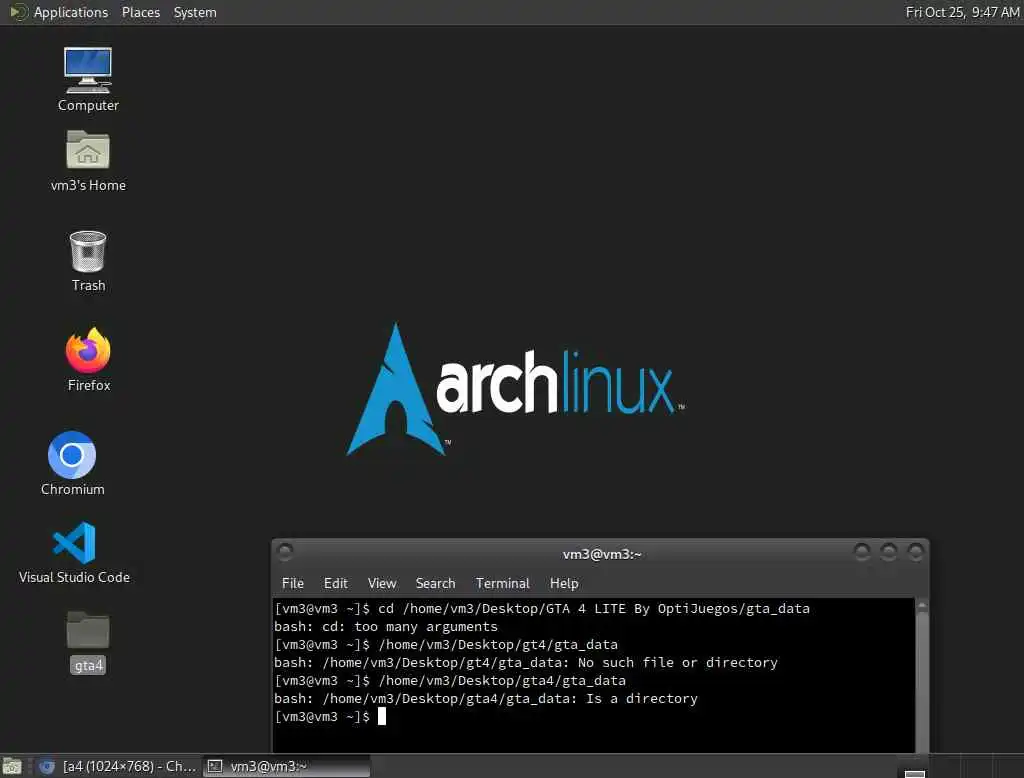The width and height of the screenshot is (1024, 778).
Task: Maximize the vm3@vm3 terminal window
Action: pos(889,553)
